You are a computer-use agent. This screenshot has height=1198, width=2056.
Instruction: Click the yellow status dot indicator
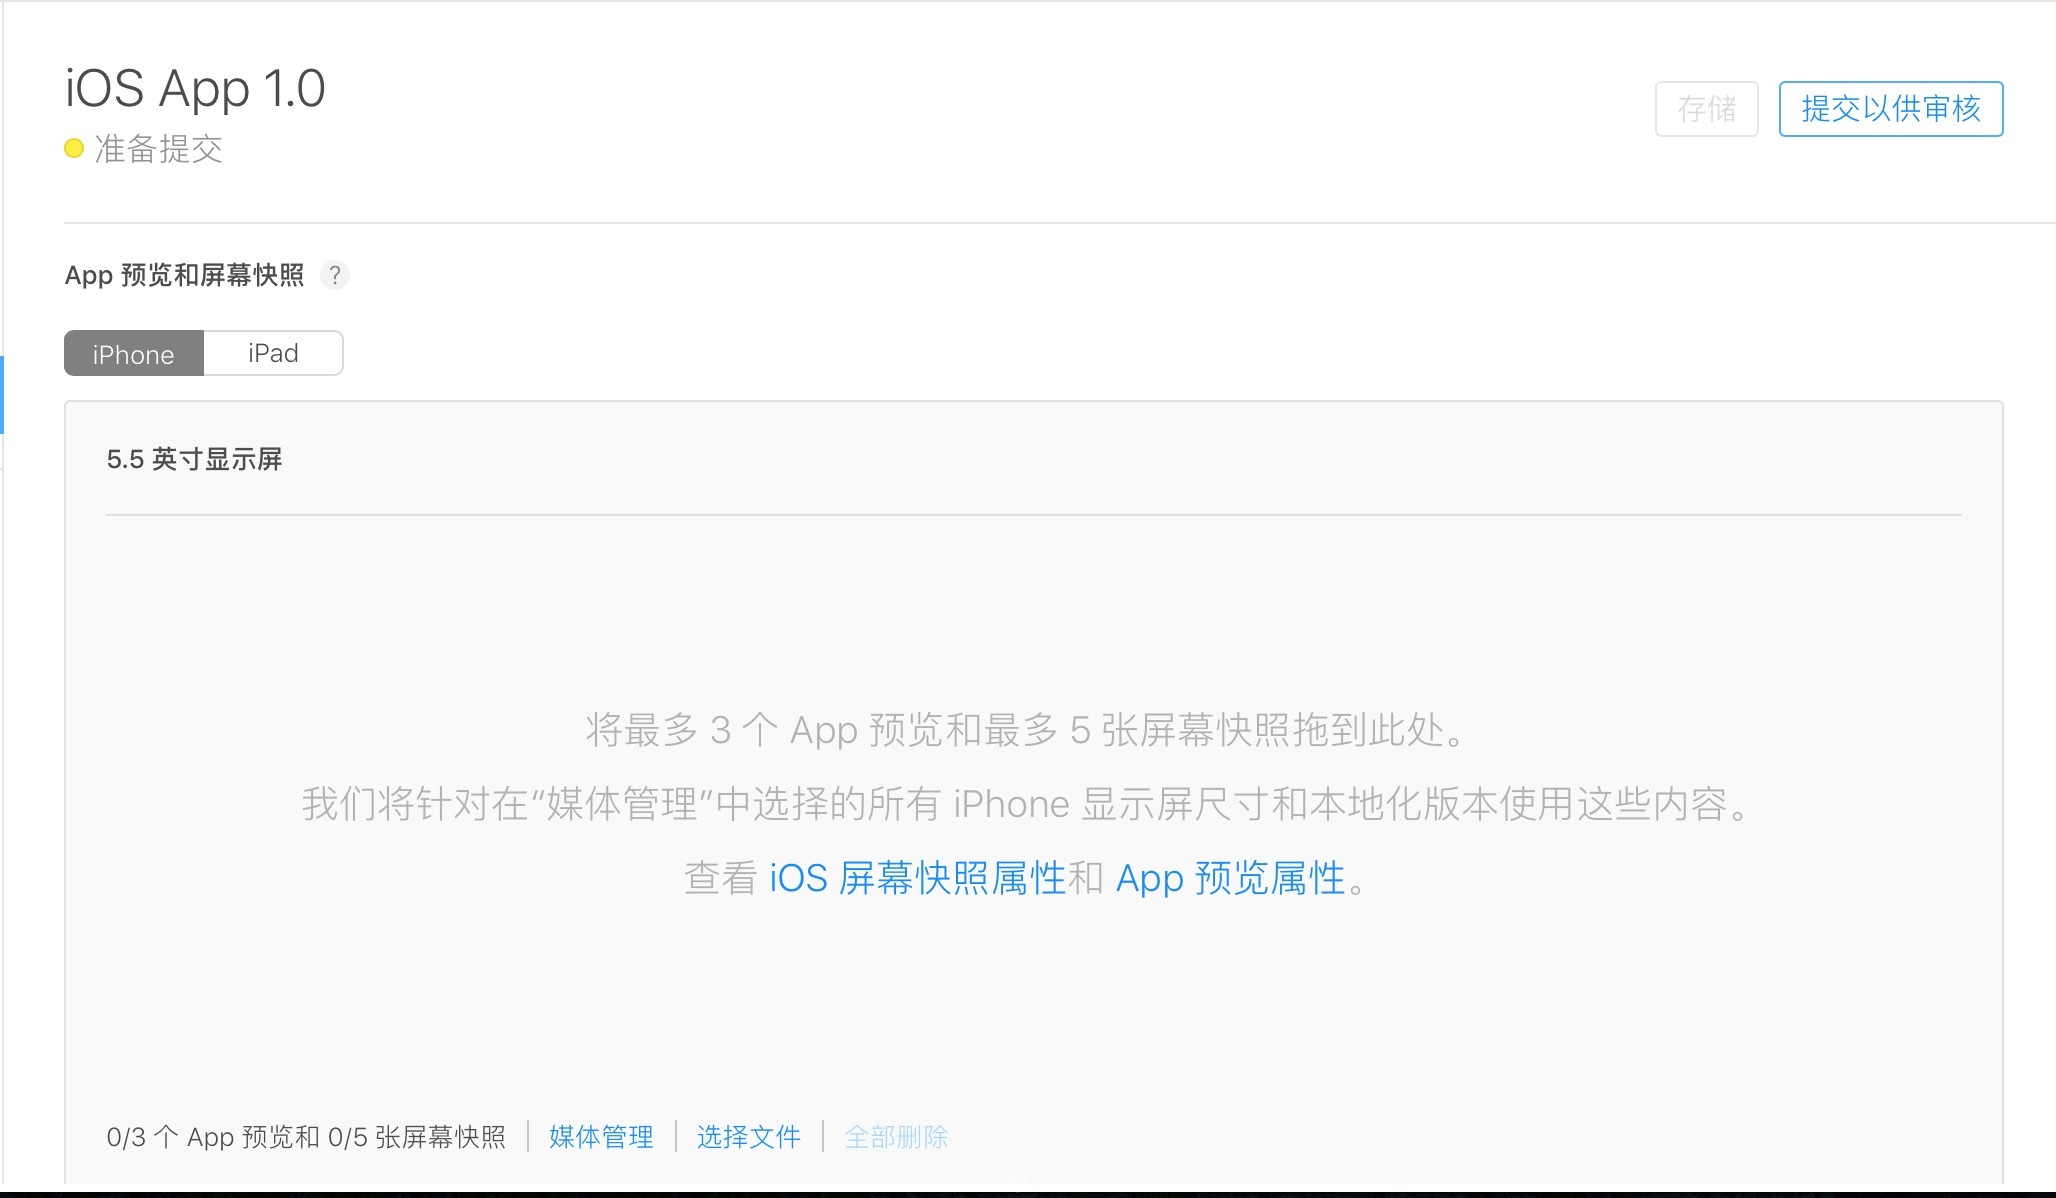pos(74,149)
